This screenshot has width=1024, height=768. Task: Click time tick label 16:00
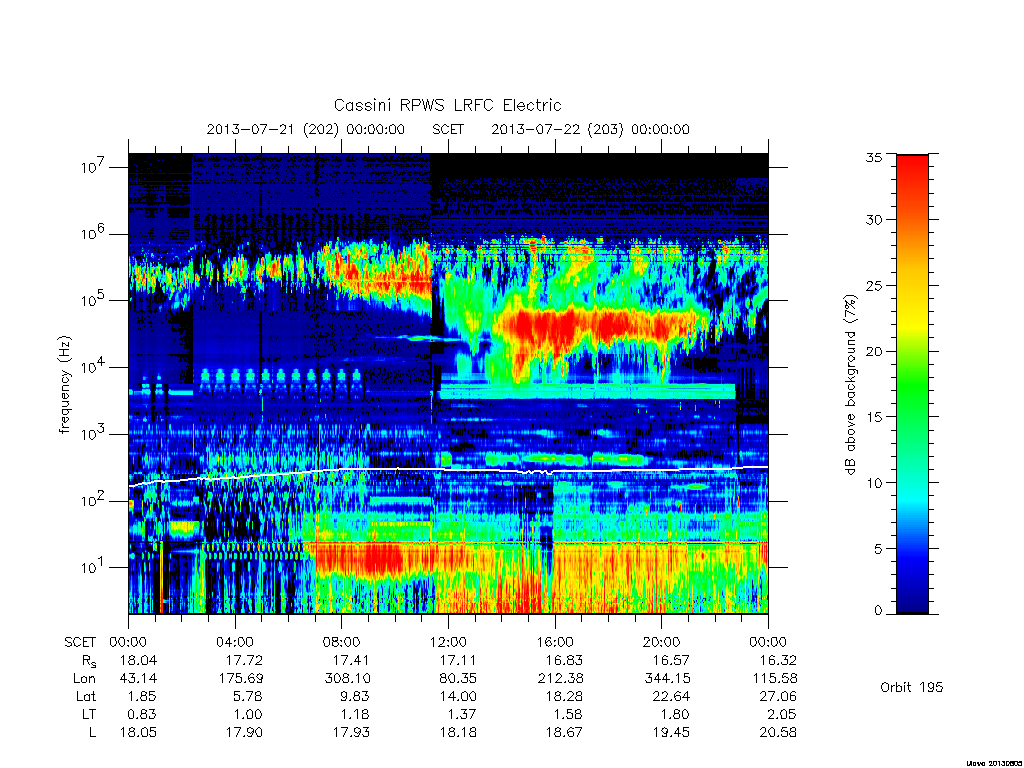point(555,642)
